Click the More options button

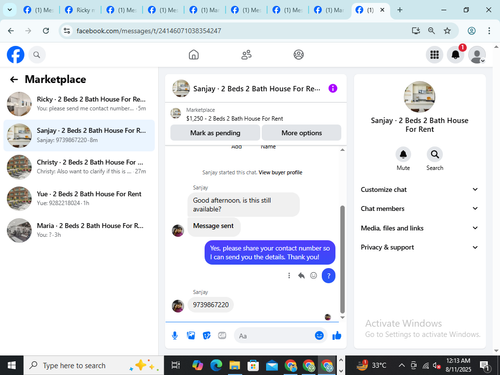(x=301, y=133)
